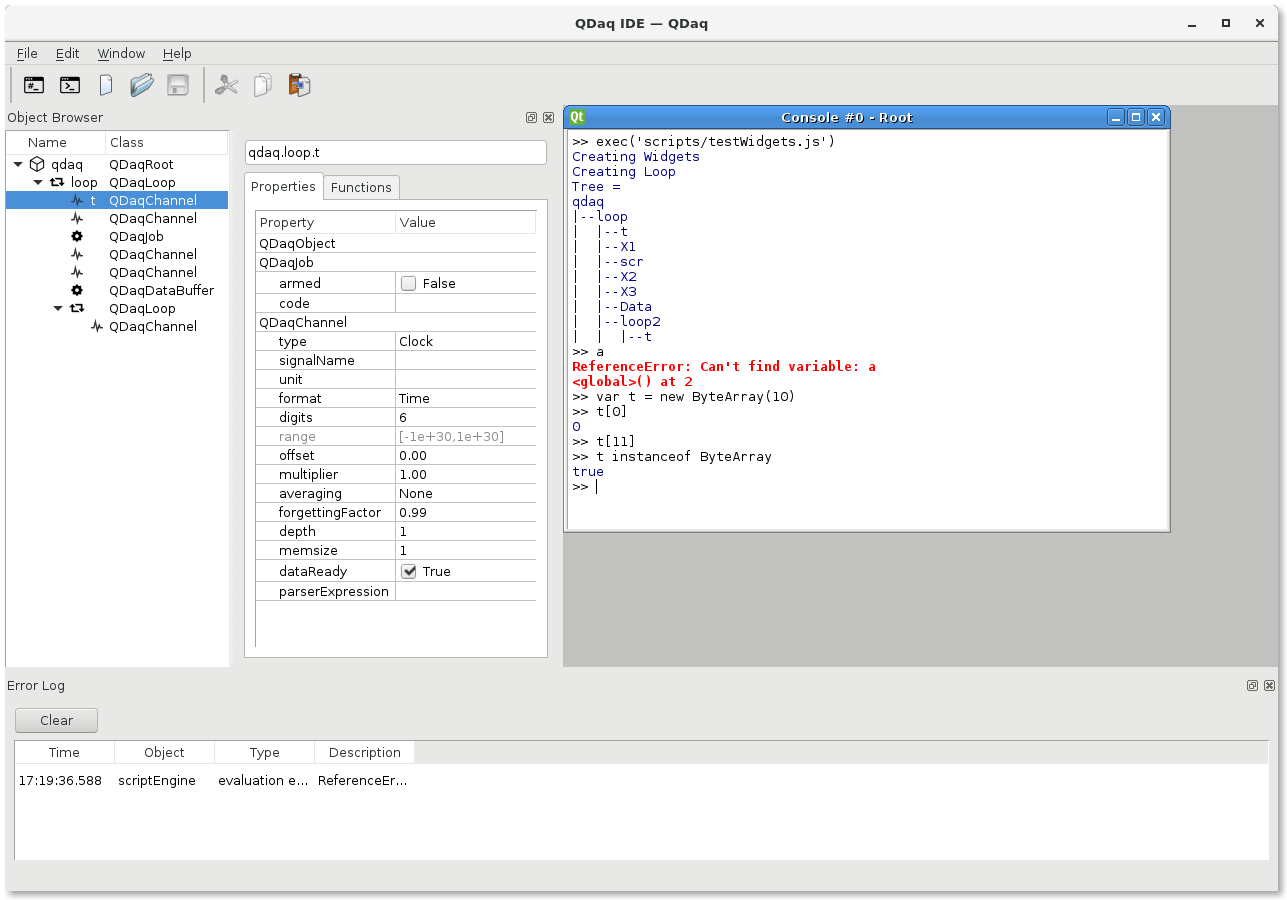Click the Name column header in Object Browser
This screenshot has width=1287, height=900.
55,142
